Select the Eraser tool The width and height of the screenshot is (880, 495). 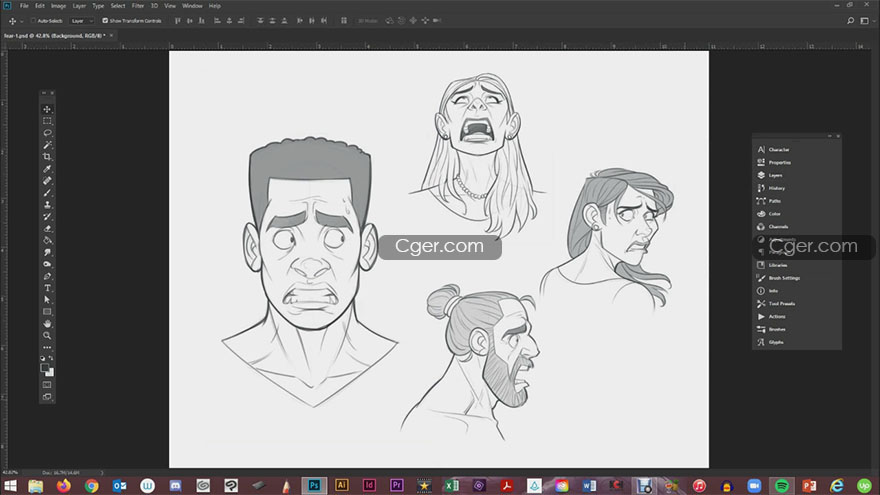(47, 228)
